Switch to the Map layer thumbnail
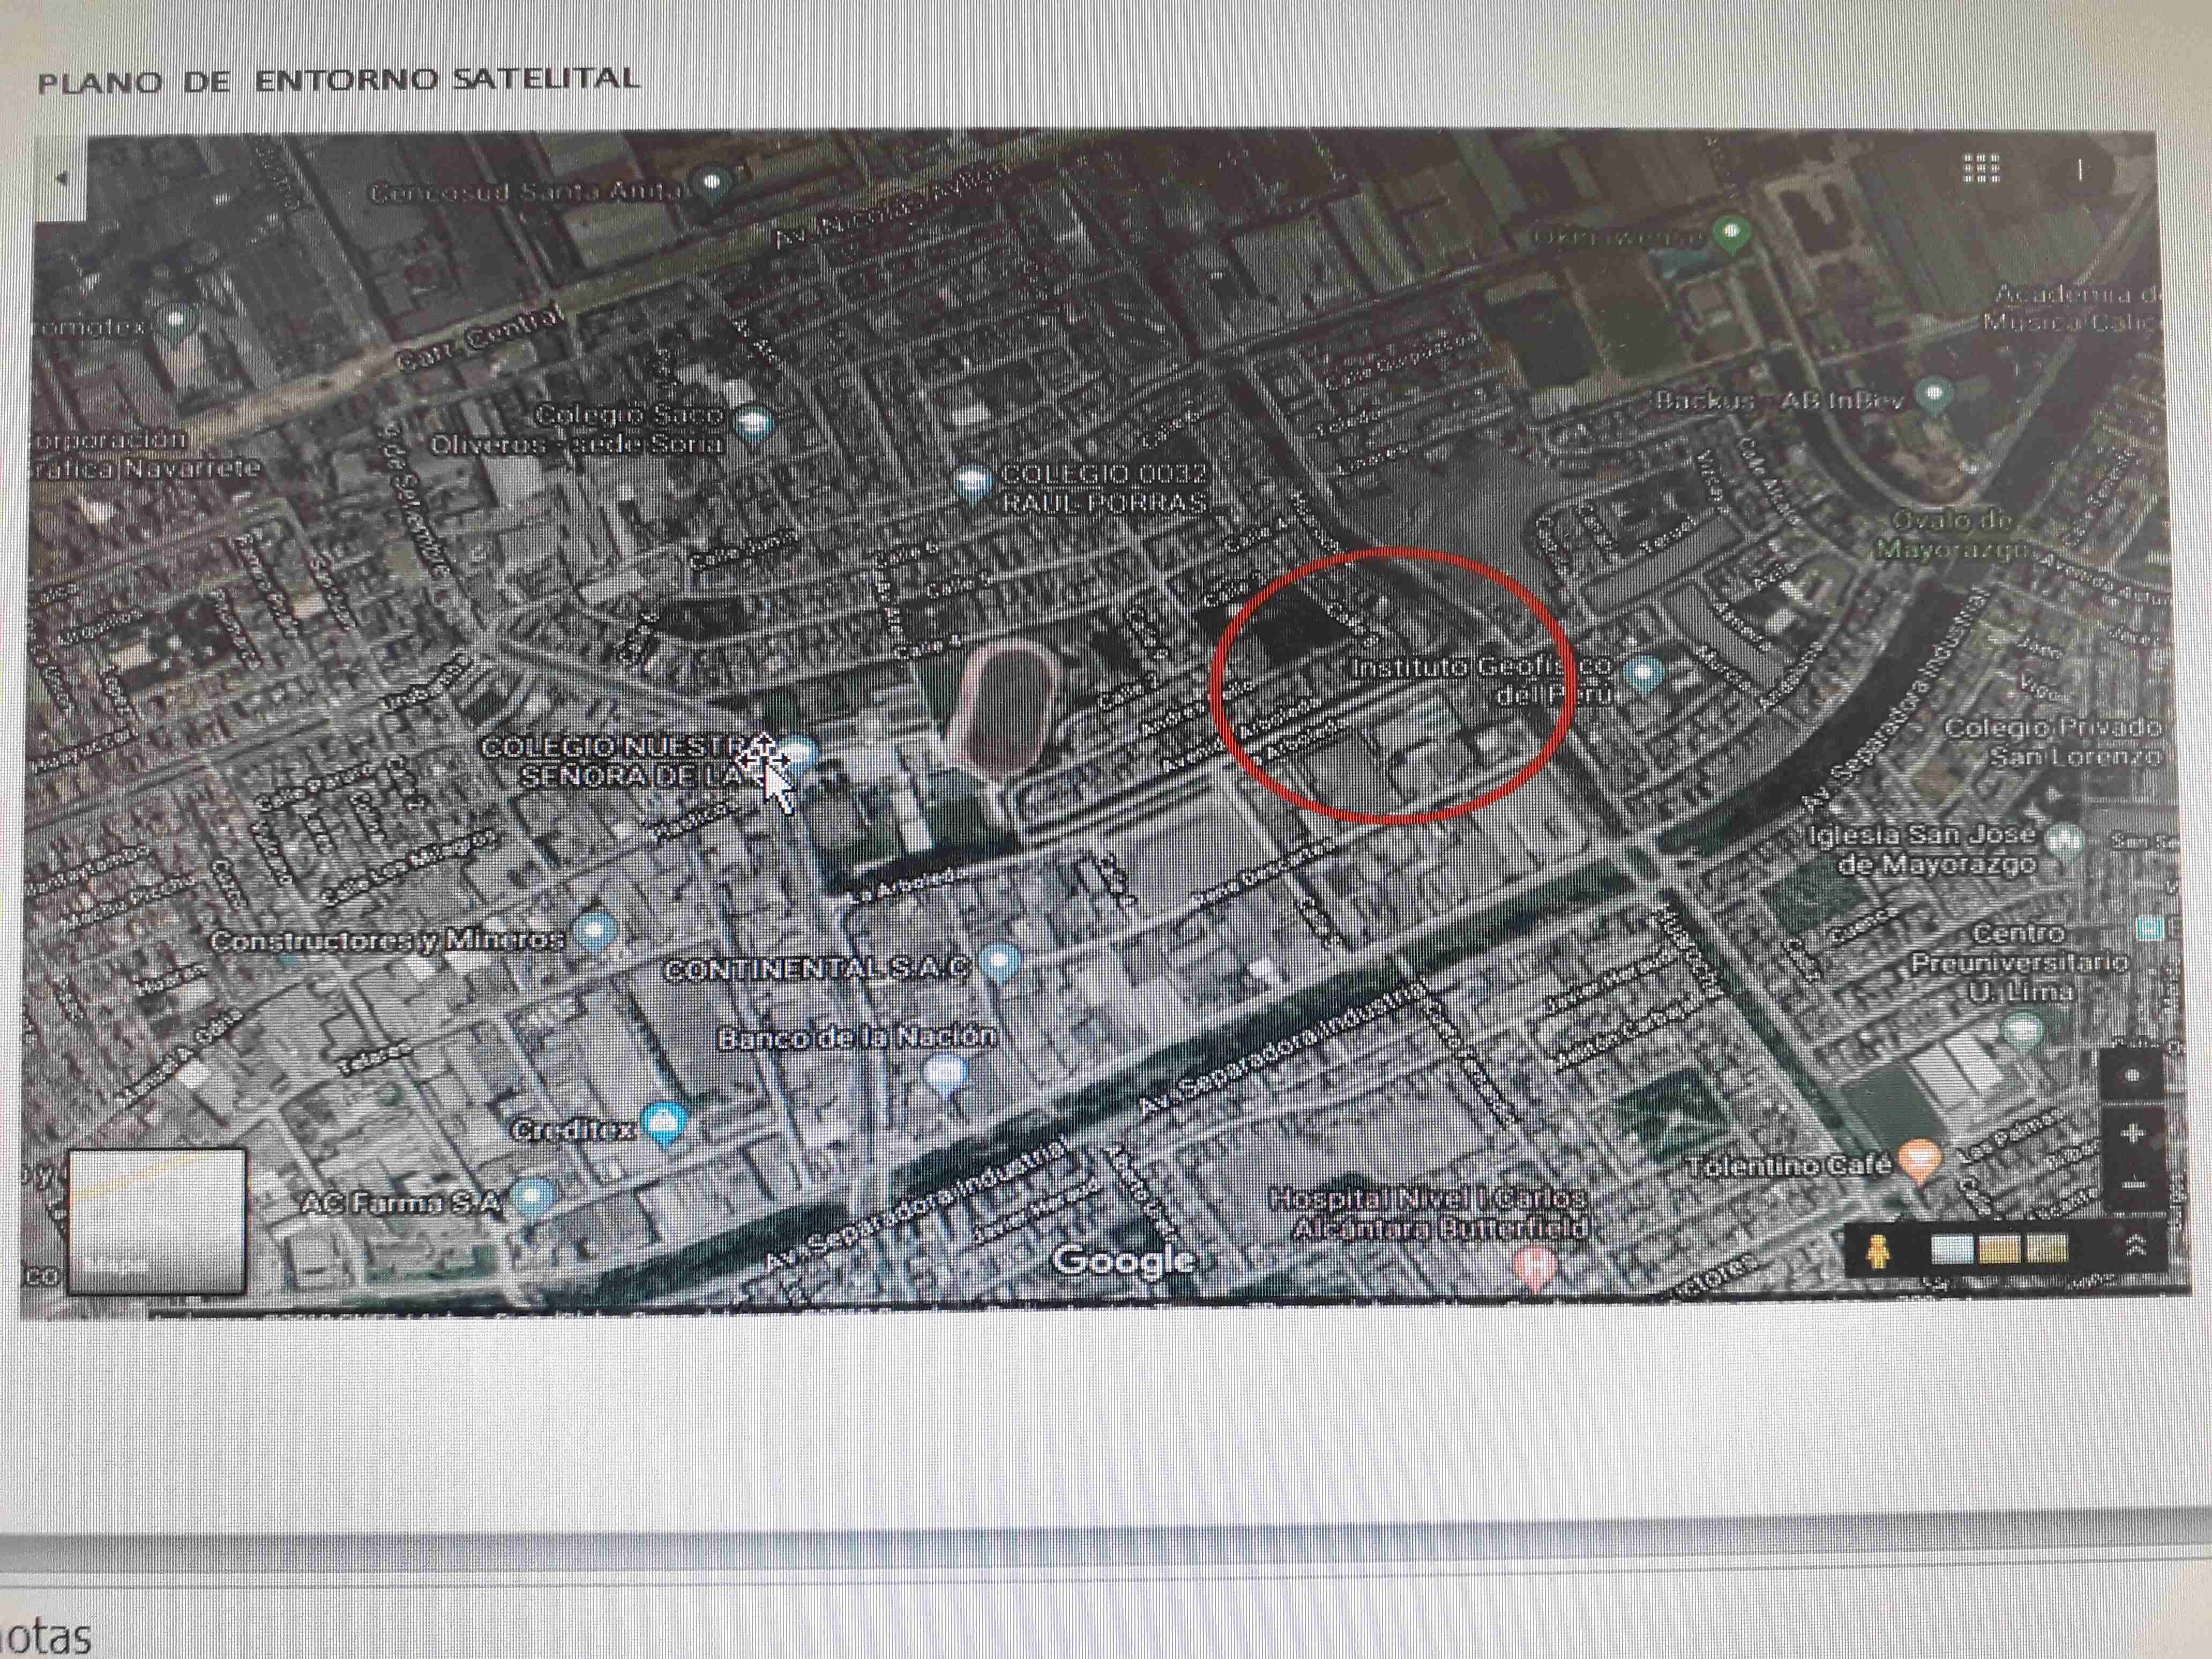 [x=156, y=1221]
